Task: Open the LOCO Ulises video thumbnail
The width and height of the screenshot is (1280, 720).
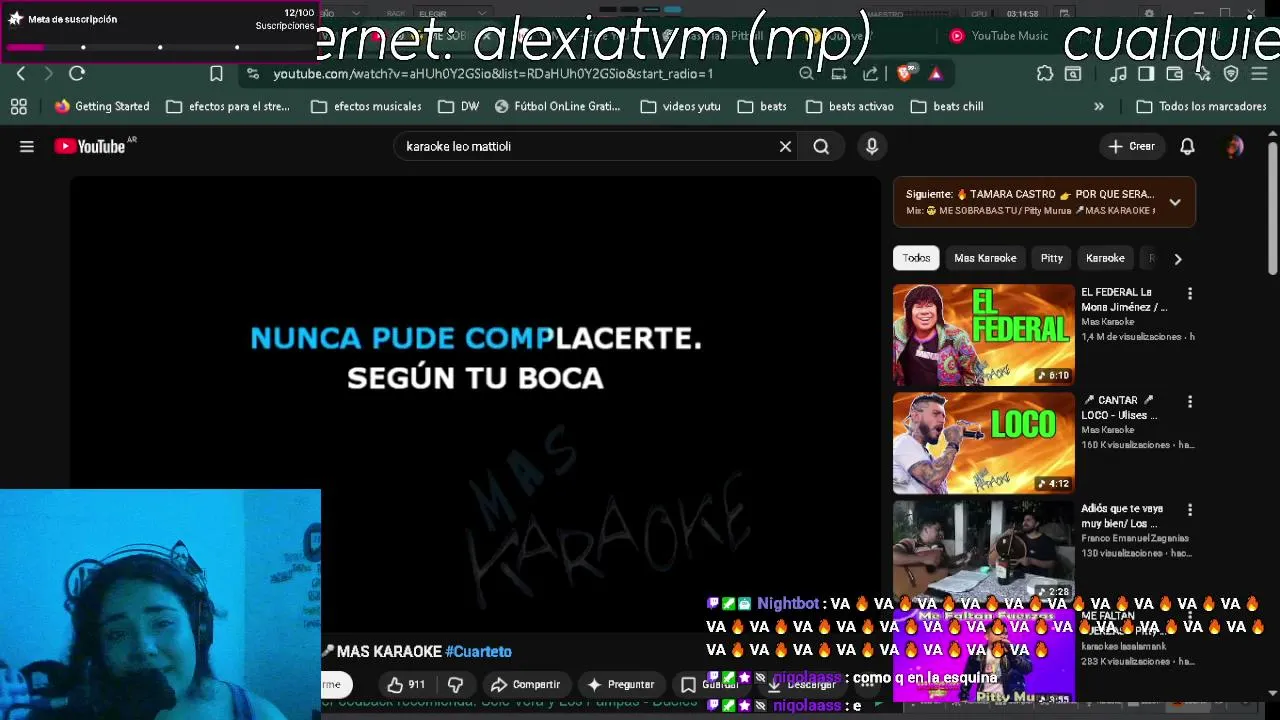Action: [984, 443]
